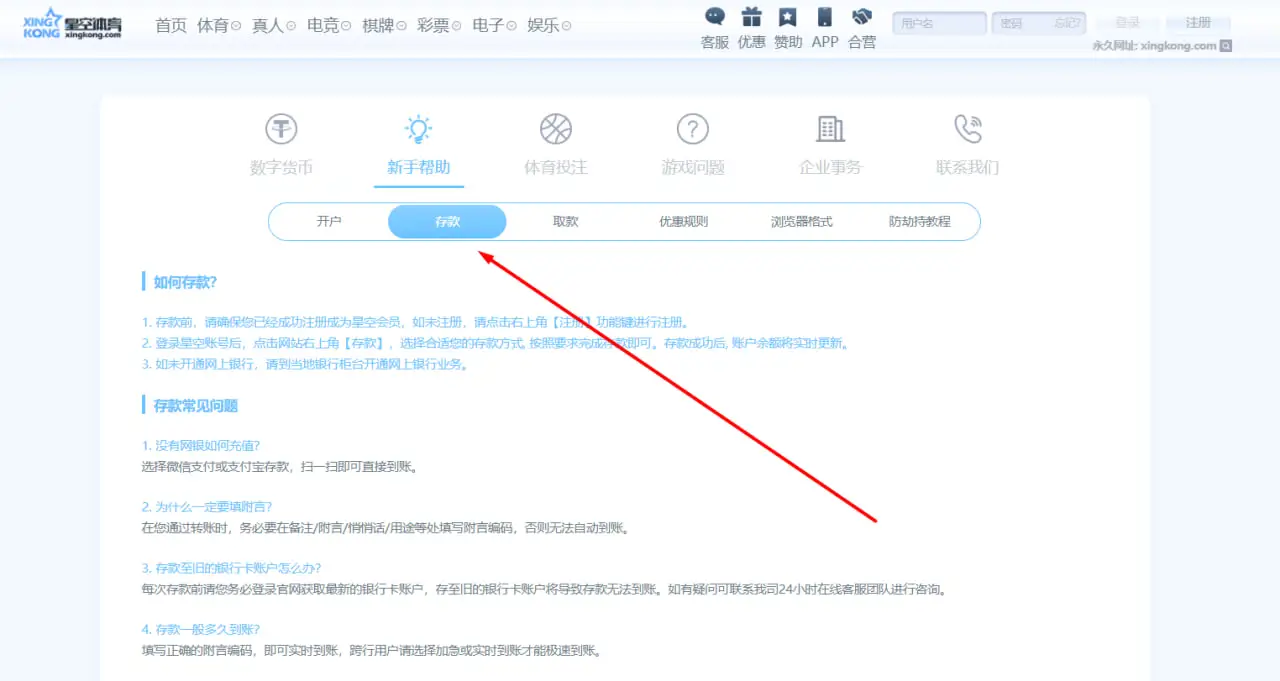This screenshot has height=681, width=1280.
Task: Click the 忘记? forgot password link
Action: 1066,23
